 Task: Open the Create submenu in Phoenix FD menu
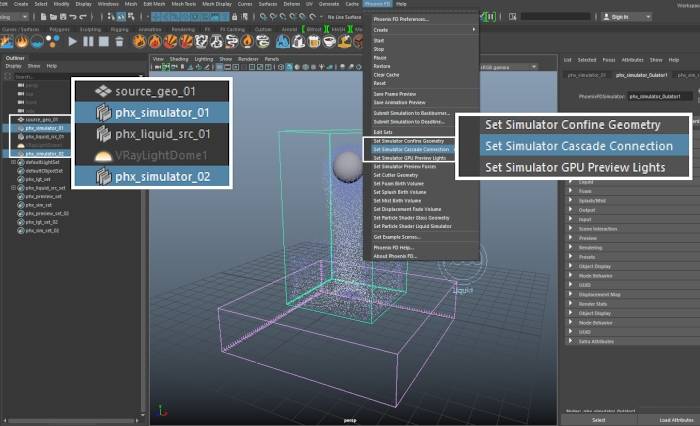click(x=423, y=30)
